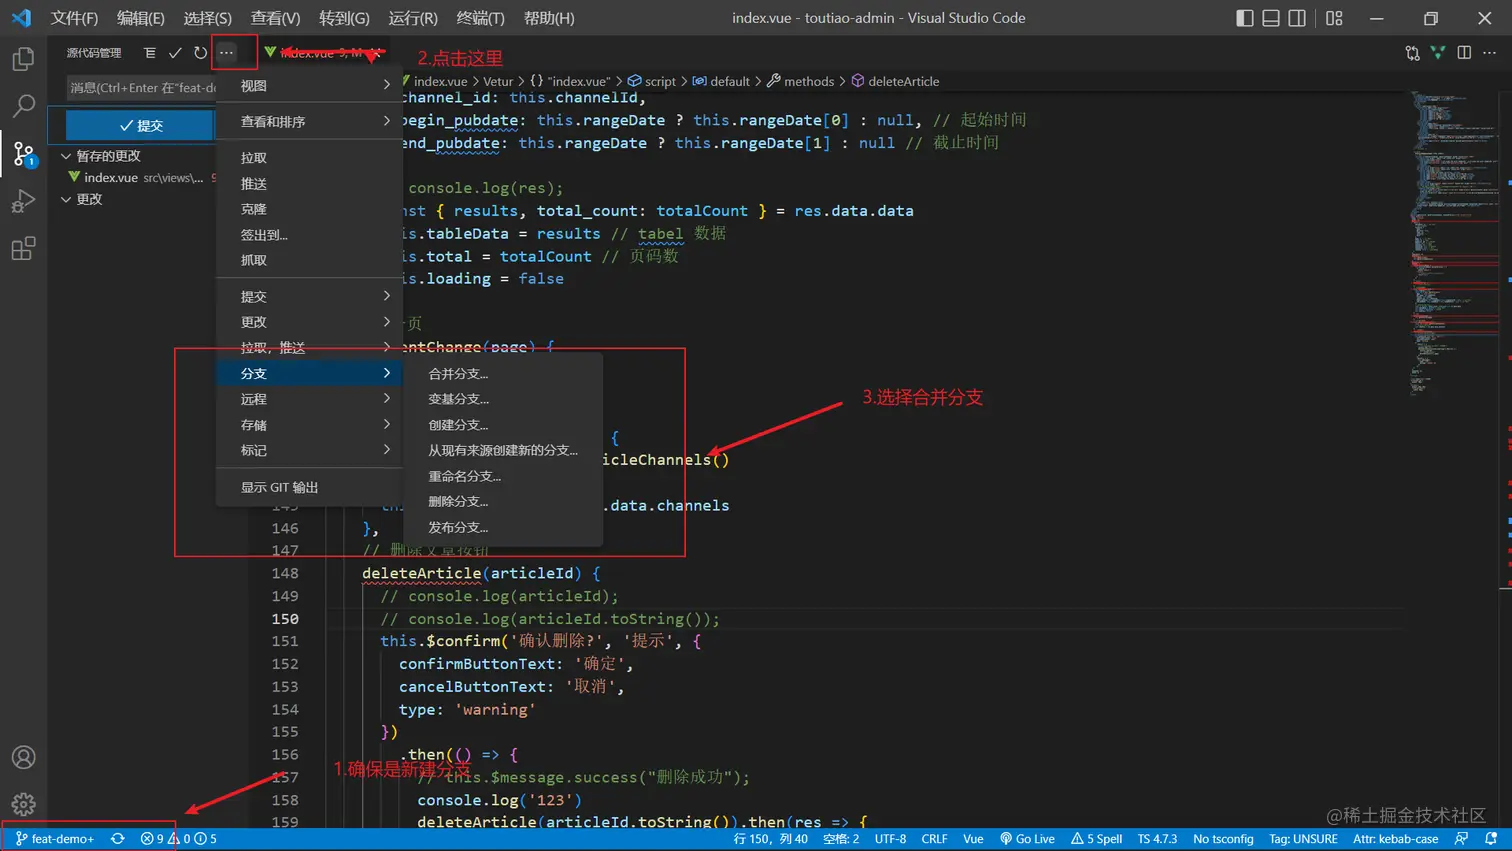Select 合并分支... from branch submenu
This screenshot has height=851, width=1512.
[x=503, y=374]
